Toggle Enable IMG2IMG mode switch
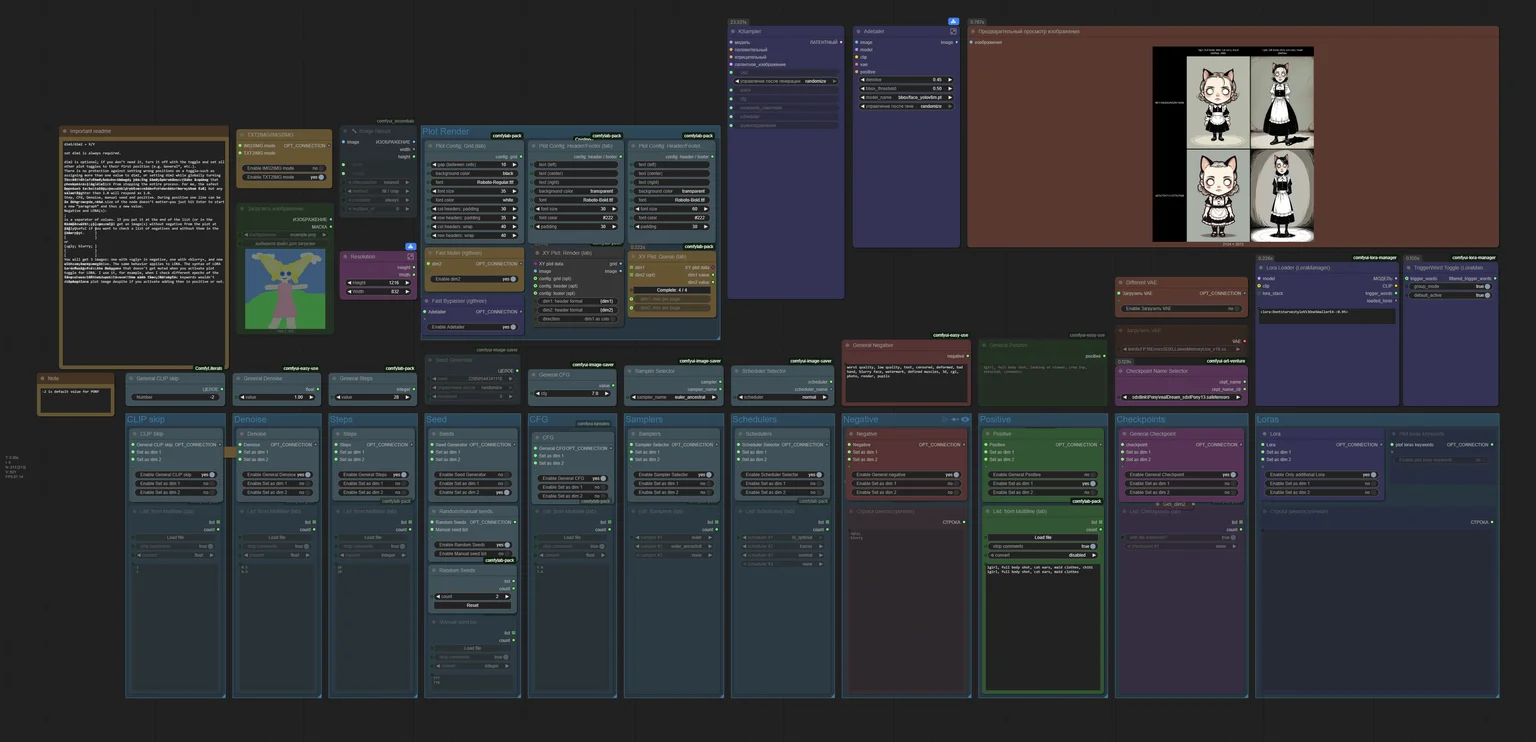 coord(322,168)
